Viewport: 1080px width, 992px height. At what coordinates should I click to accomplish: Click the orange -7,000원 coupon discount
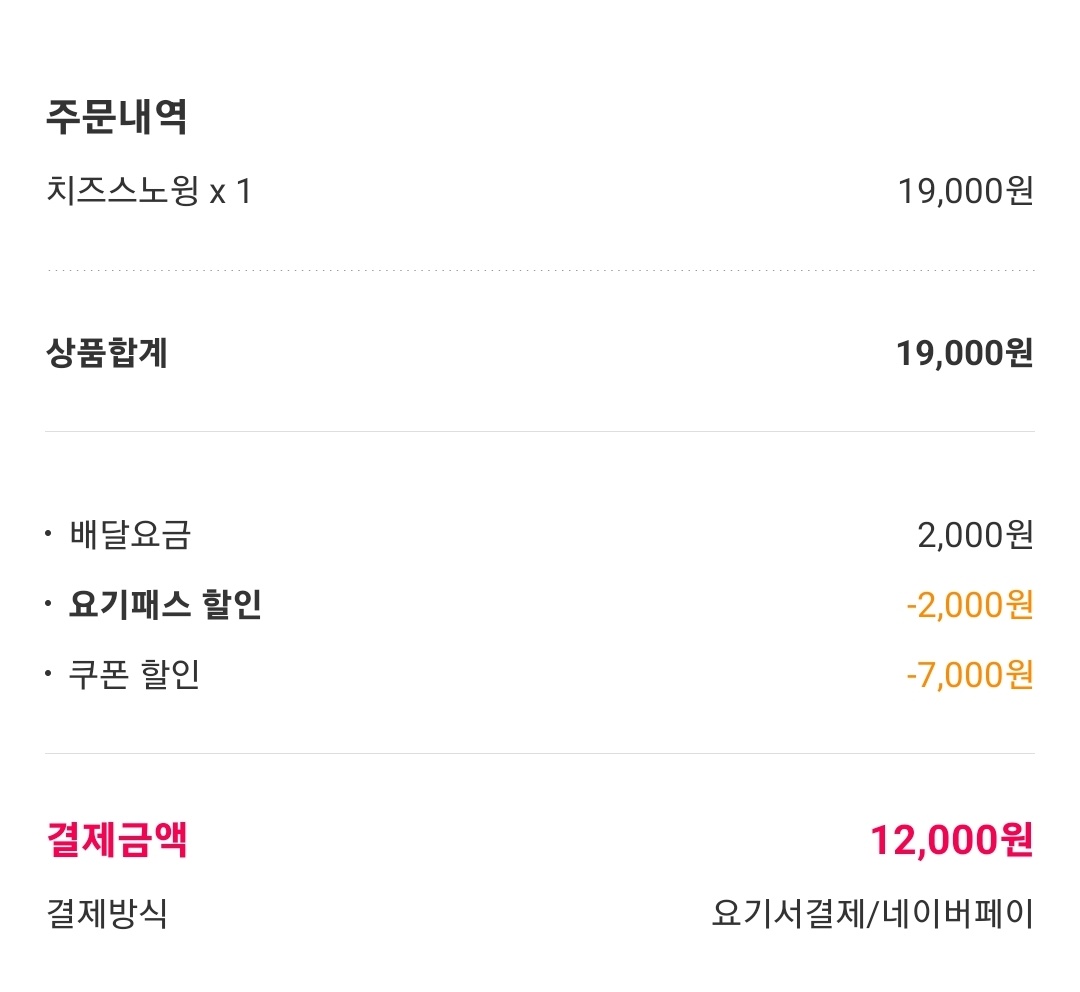(969, 675)
